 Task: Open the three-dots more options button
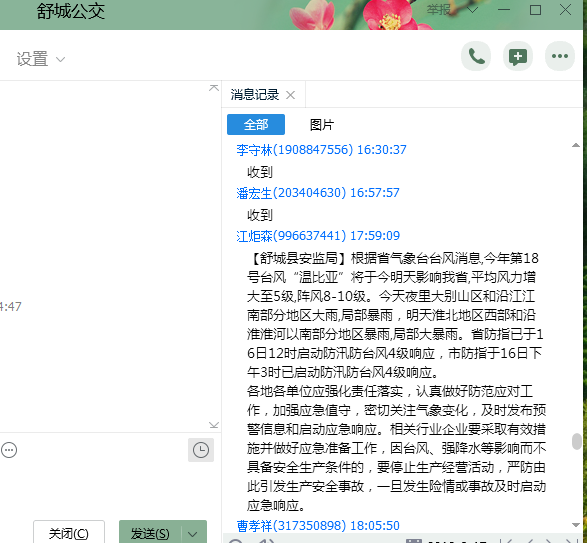560,57
